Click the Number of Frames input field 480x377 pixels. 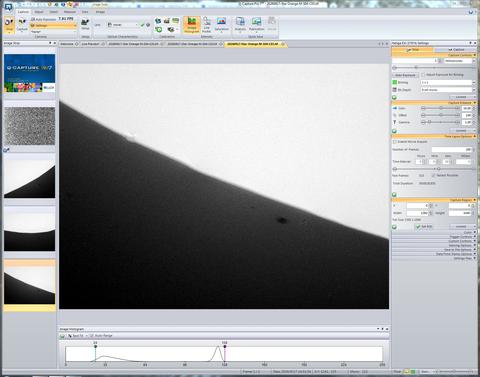tap(452, 150)
